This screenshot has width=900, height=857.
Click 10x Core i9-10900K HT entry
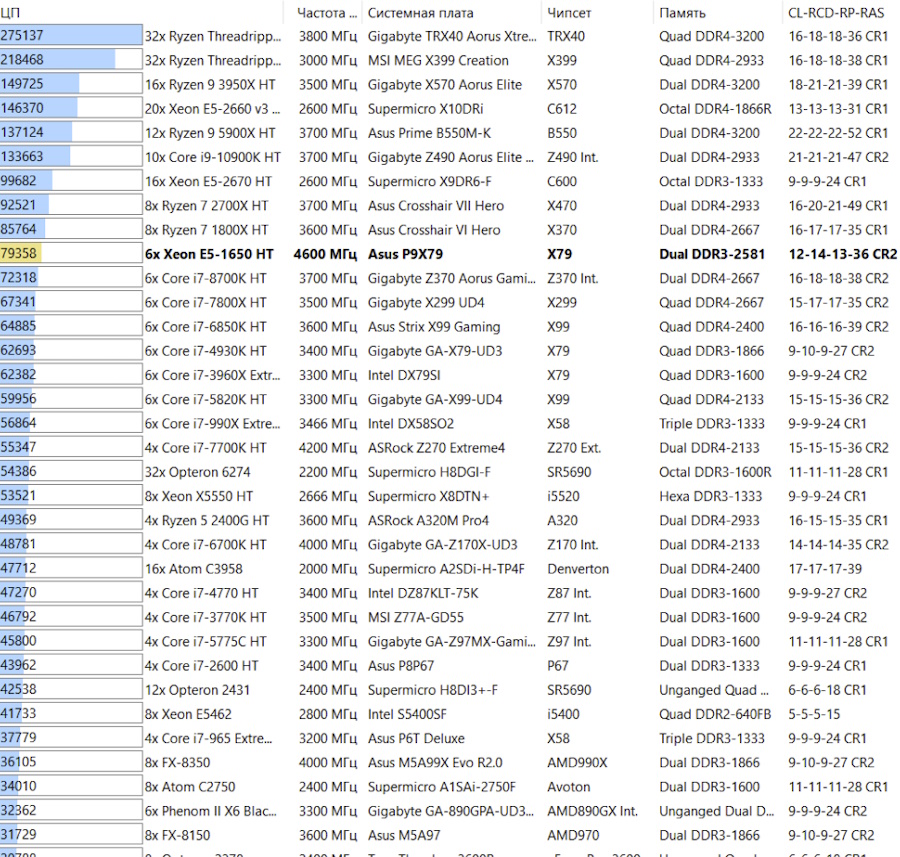pos(212,157)
